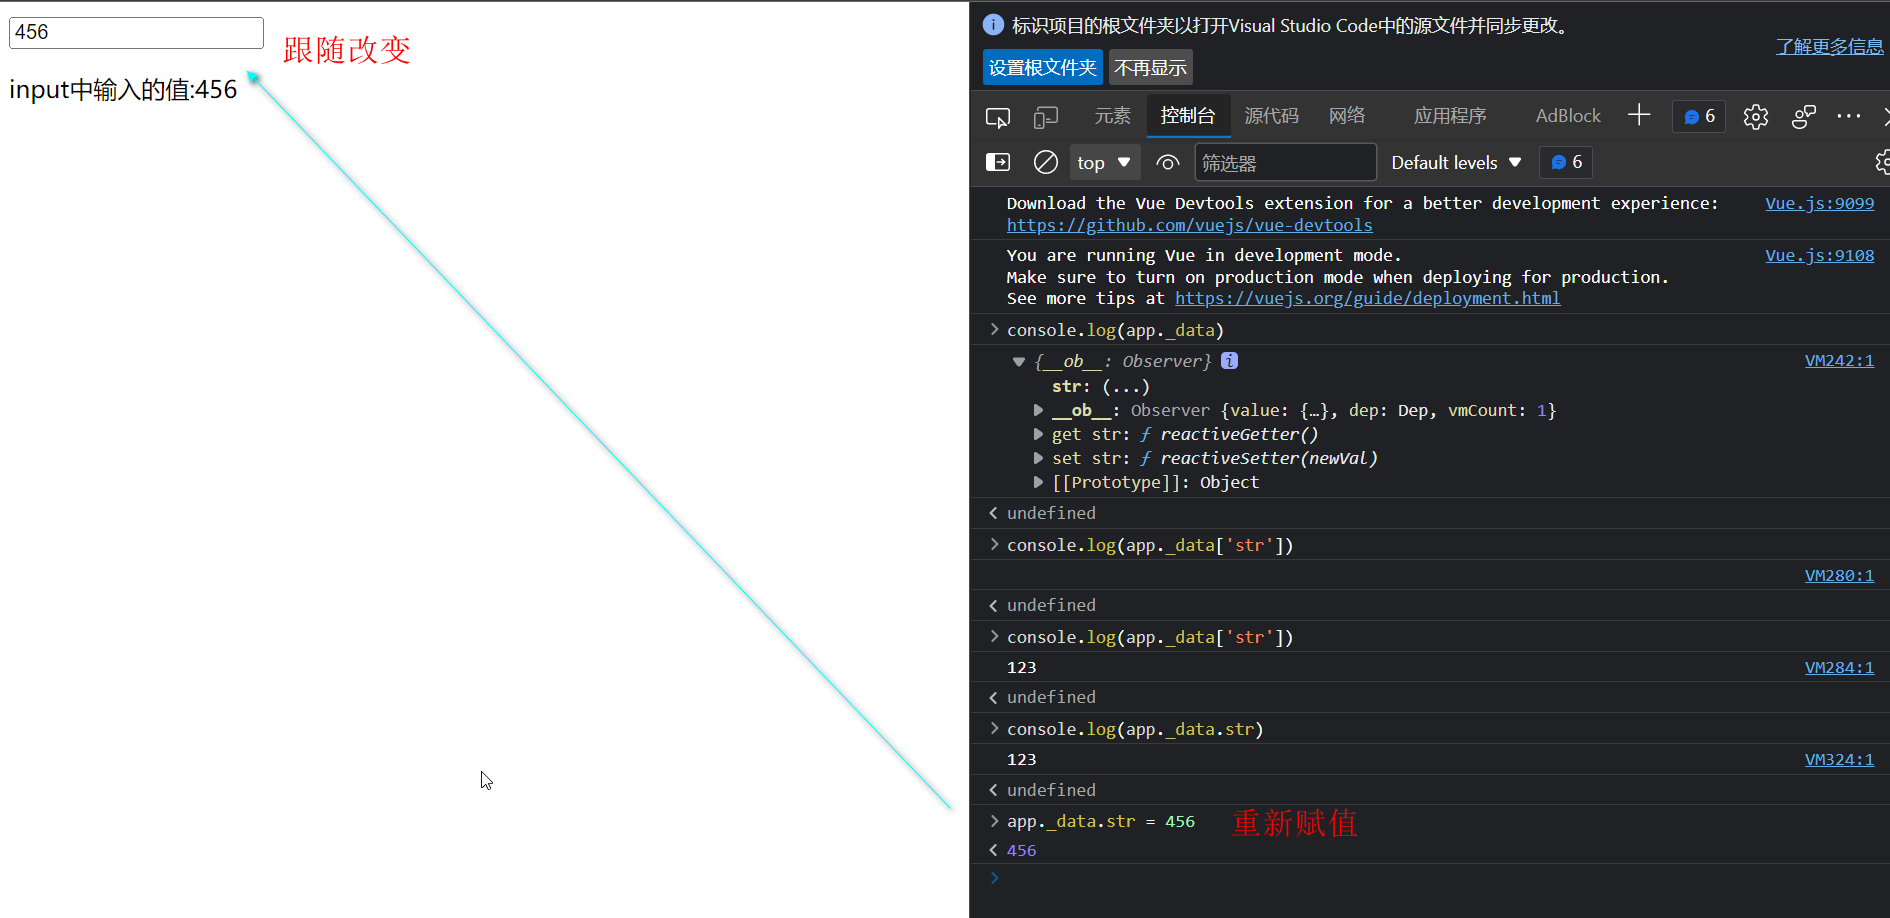Expand [[Prototype]]: Object
Image resolution: width=1890 pixels, height=918 pixels.
[x=1038, y=482]
